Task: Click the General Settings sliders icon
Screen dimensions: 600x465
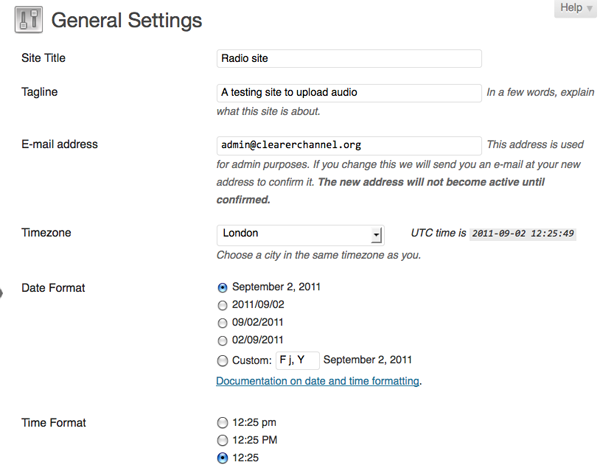Action: click(27, 21)
